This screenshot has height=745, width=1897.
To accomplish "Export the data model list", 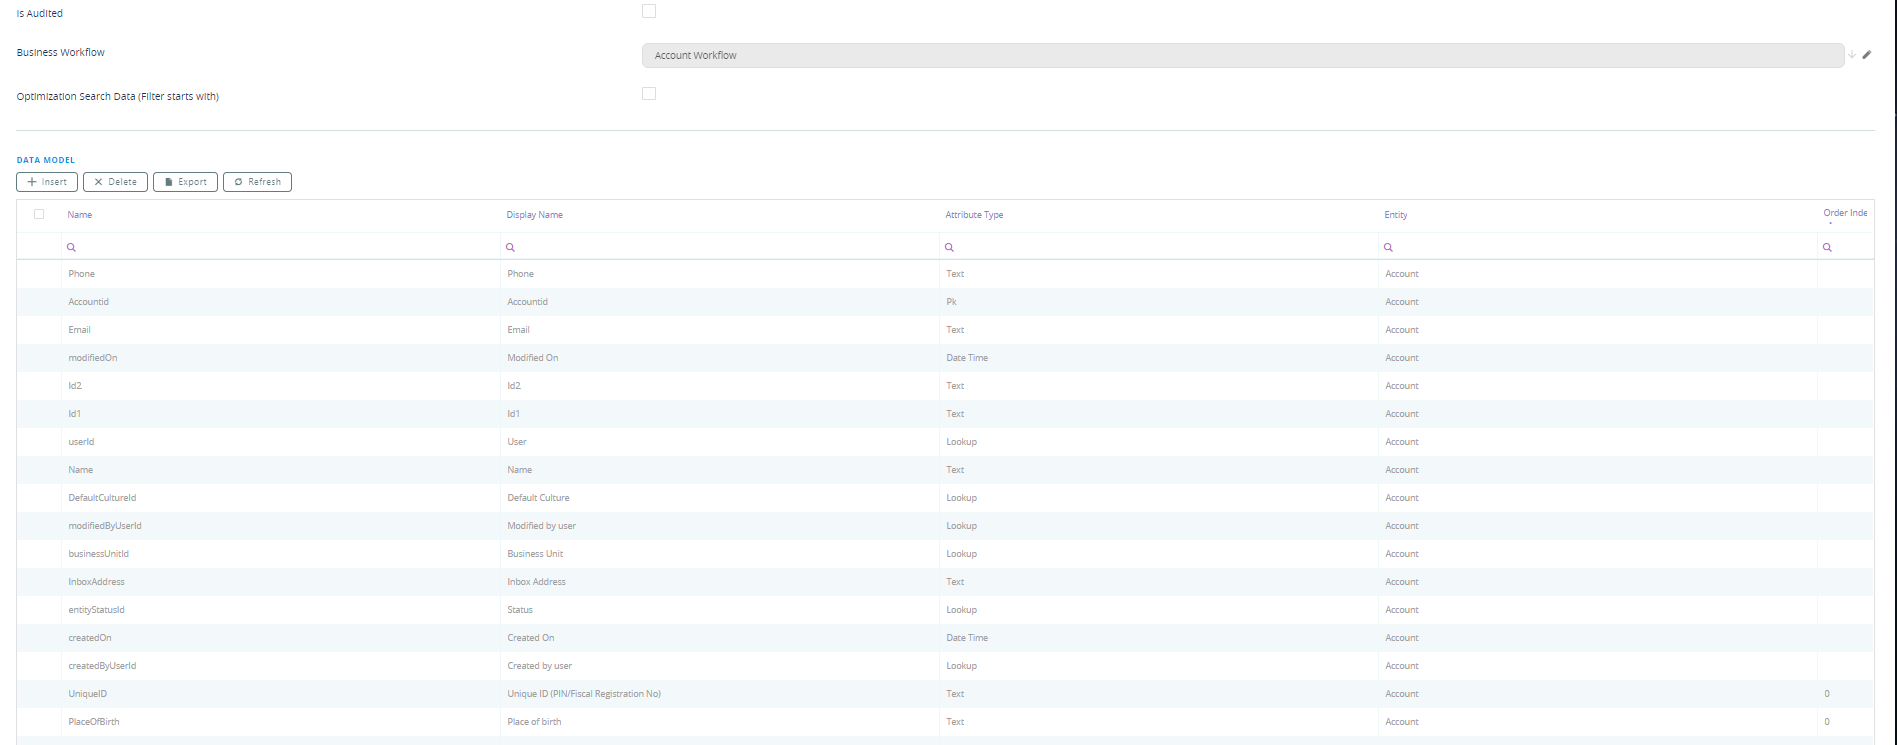I will coord(185,182).
